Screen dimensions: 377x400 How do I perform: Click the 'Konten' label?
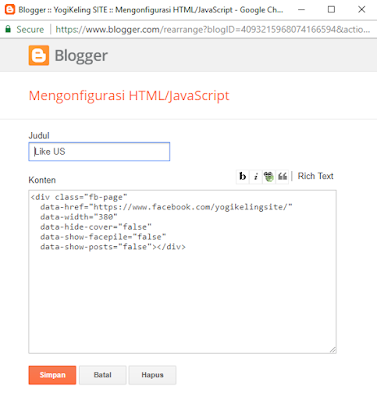tap(42, 180)
